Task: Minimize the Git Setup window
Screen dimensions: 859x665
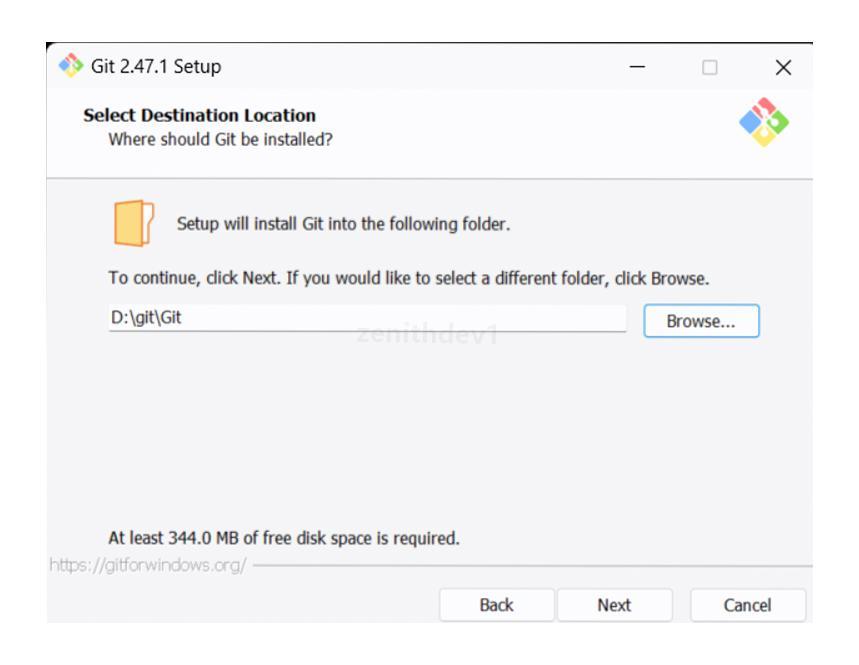Action: 637,67
